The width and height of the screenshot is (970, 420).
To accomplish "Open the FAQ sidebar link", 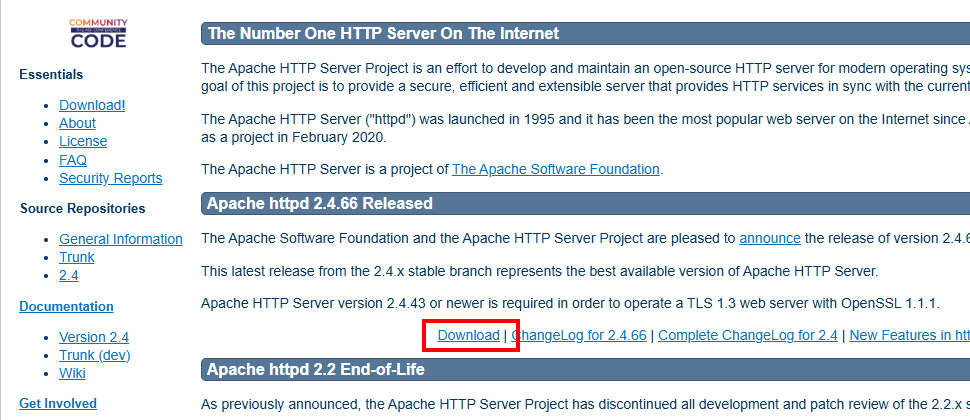I will (73, 160).
